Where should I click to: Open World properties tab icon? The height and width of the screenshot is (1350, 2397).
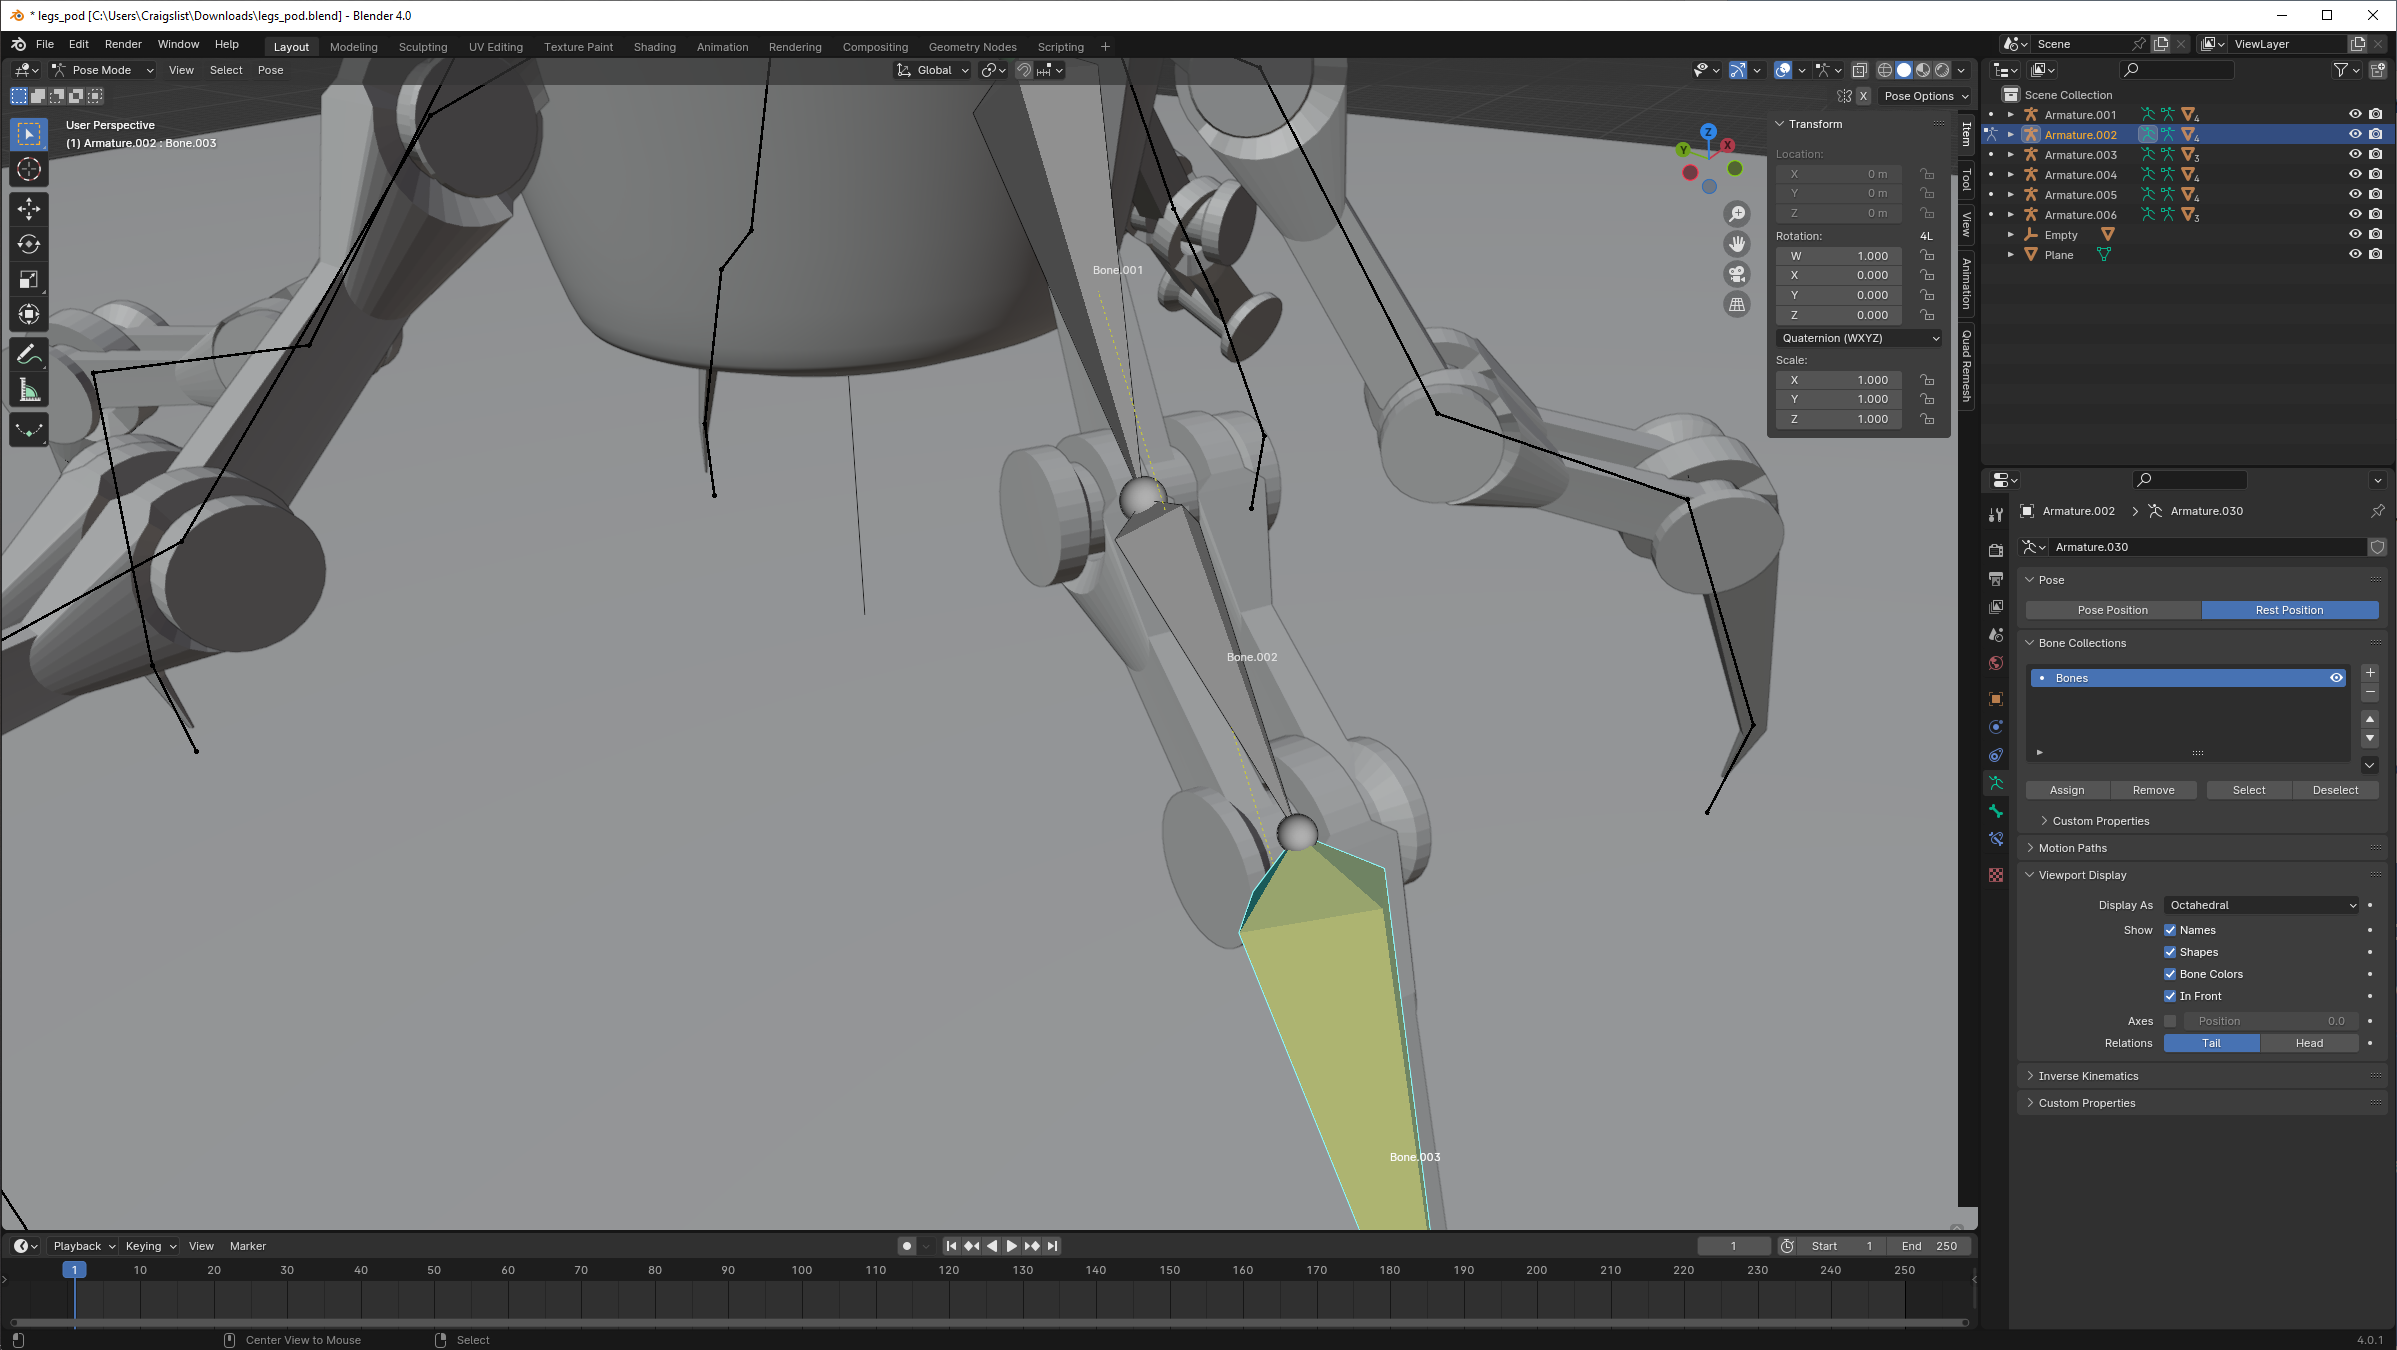coord(1996,663)
